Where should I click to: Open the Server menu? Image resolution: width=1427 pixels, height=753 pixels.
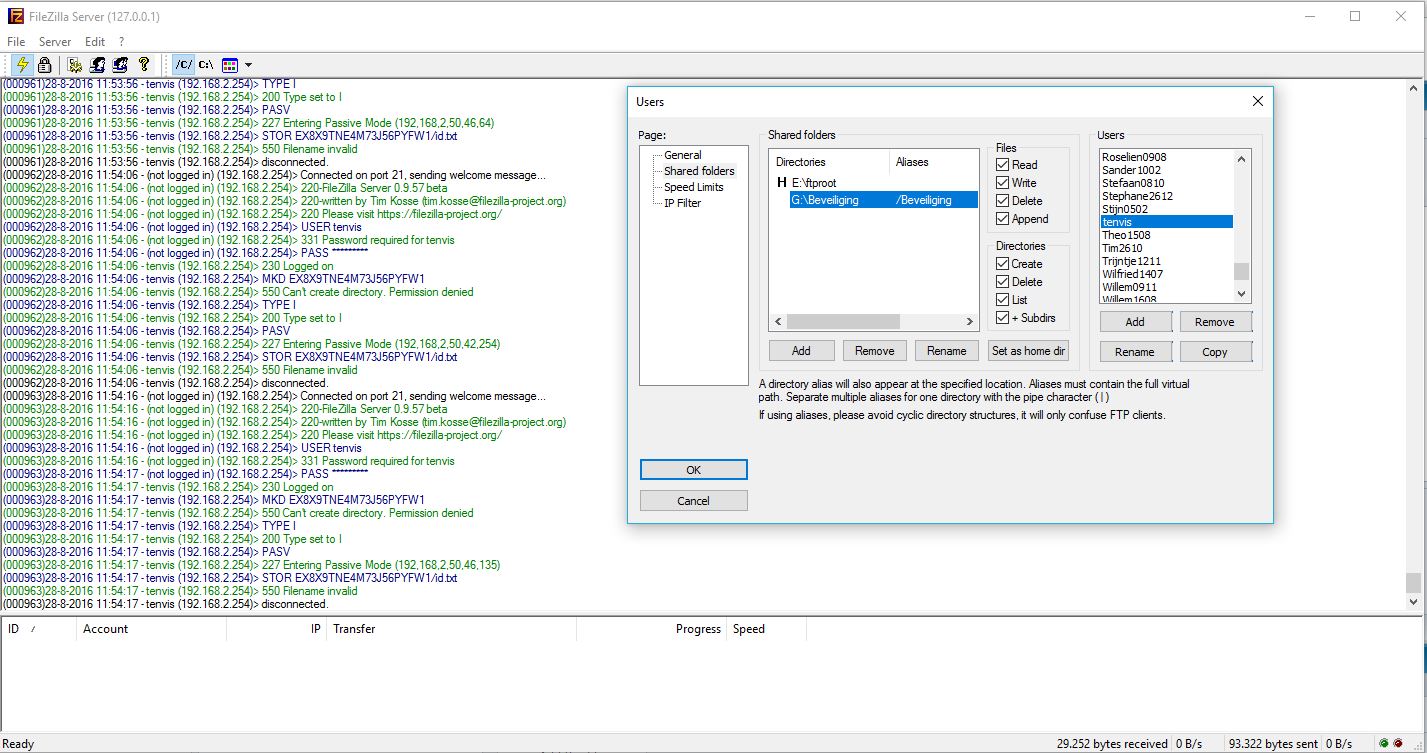click(55, 42)
